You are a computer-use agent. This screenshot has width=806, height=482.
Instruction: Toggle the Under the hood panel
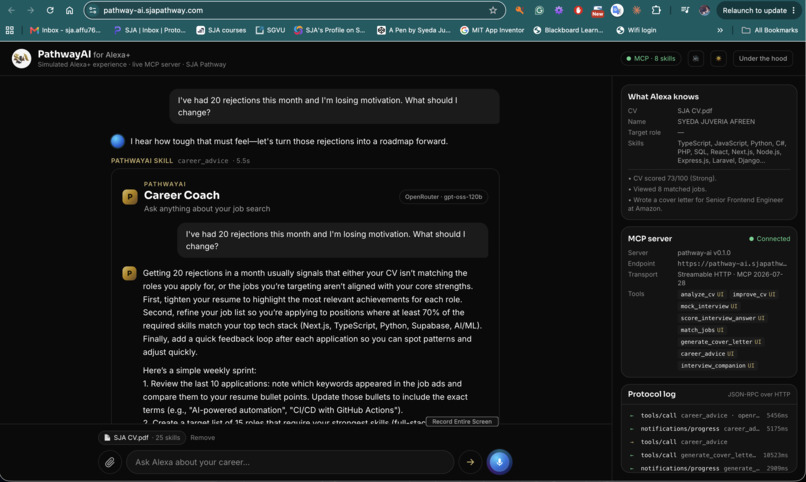[x=762, y=59]
